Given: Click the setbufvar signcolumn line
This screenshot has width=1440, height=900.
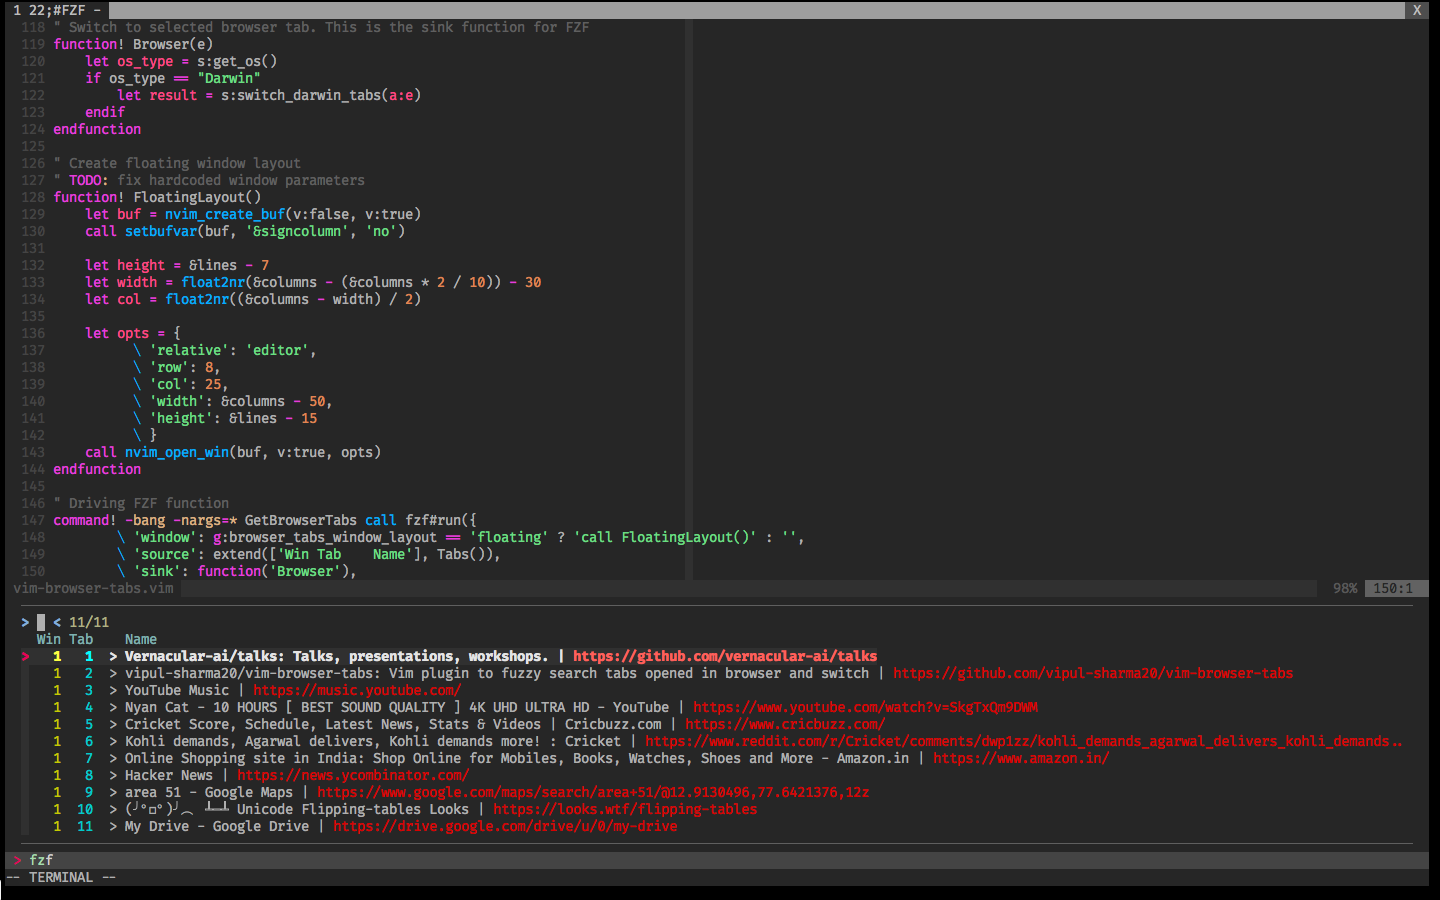Looking at the screenshot, I should pyautogui.click(x=245, y=231).
